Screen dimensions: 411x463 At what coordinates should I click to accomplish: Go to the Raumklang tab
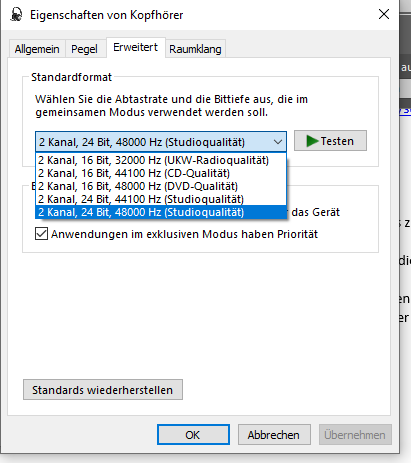(x=195, y=49)
